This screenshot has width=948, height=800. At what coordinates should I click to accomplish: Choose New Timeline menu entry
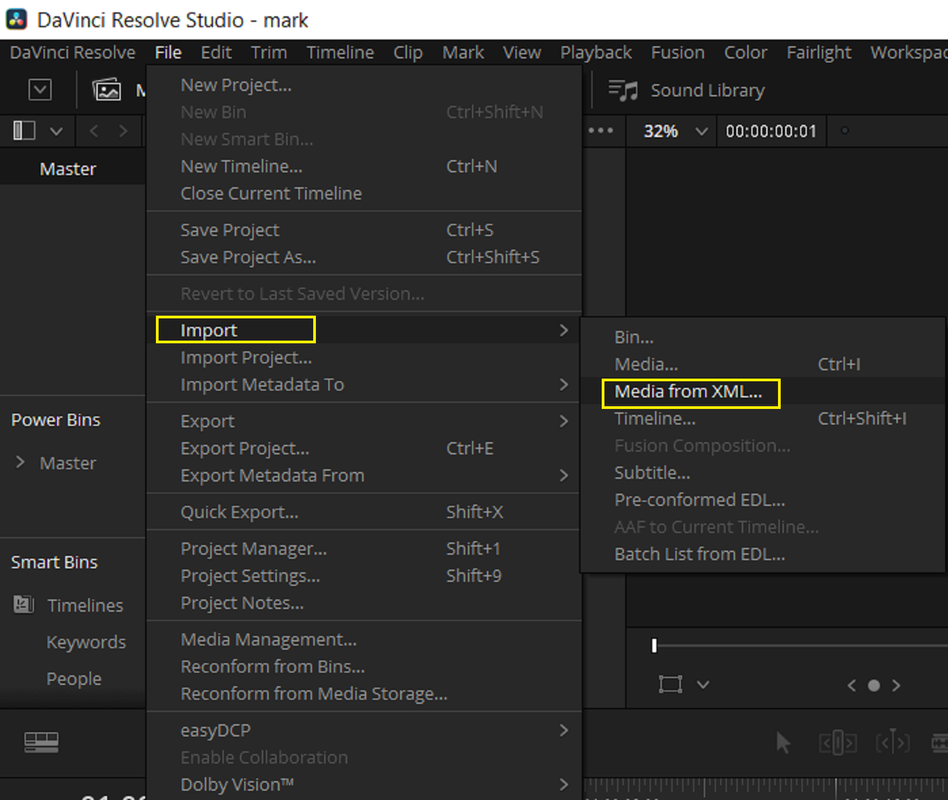click(x=364, y=166)
